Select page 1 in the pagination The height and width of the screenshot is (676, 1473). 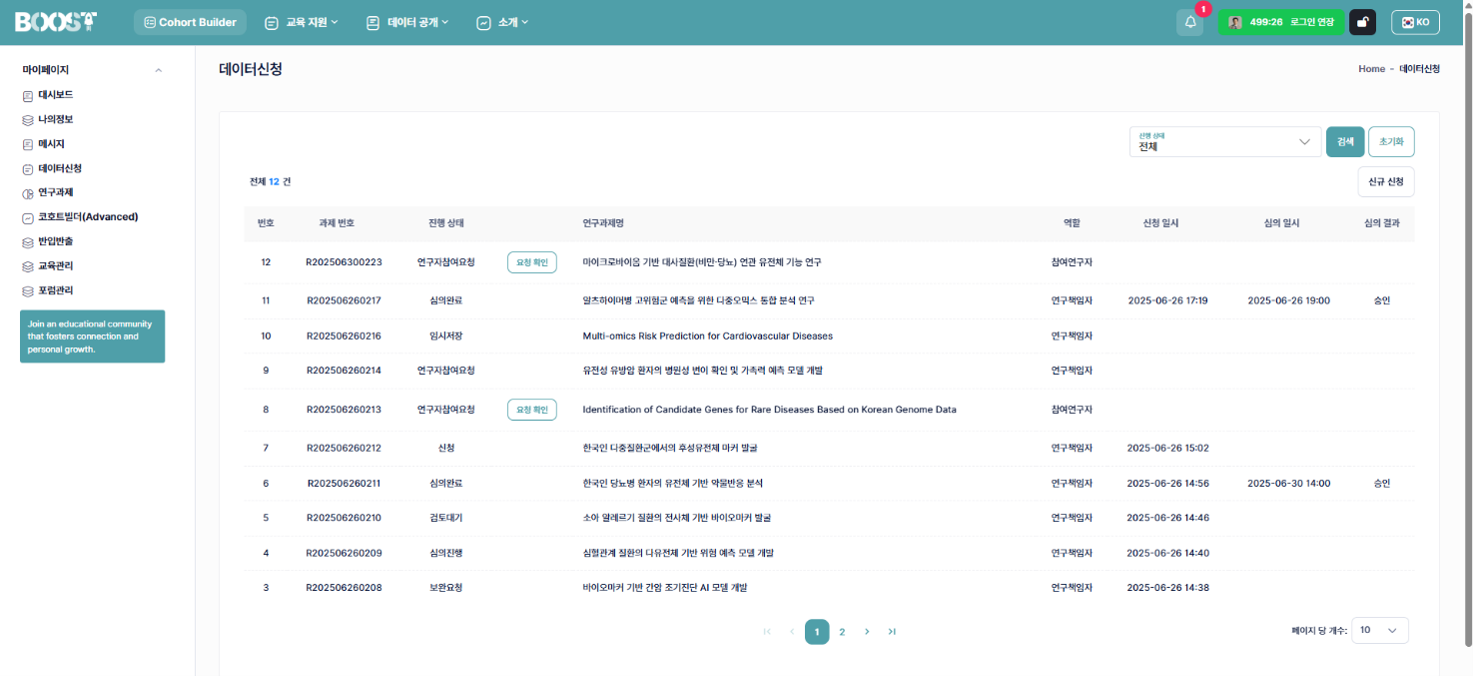tap(817, 632)
